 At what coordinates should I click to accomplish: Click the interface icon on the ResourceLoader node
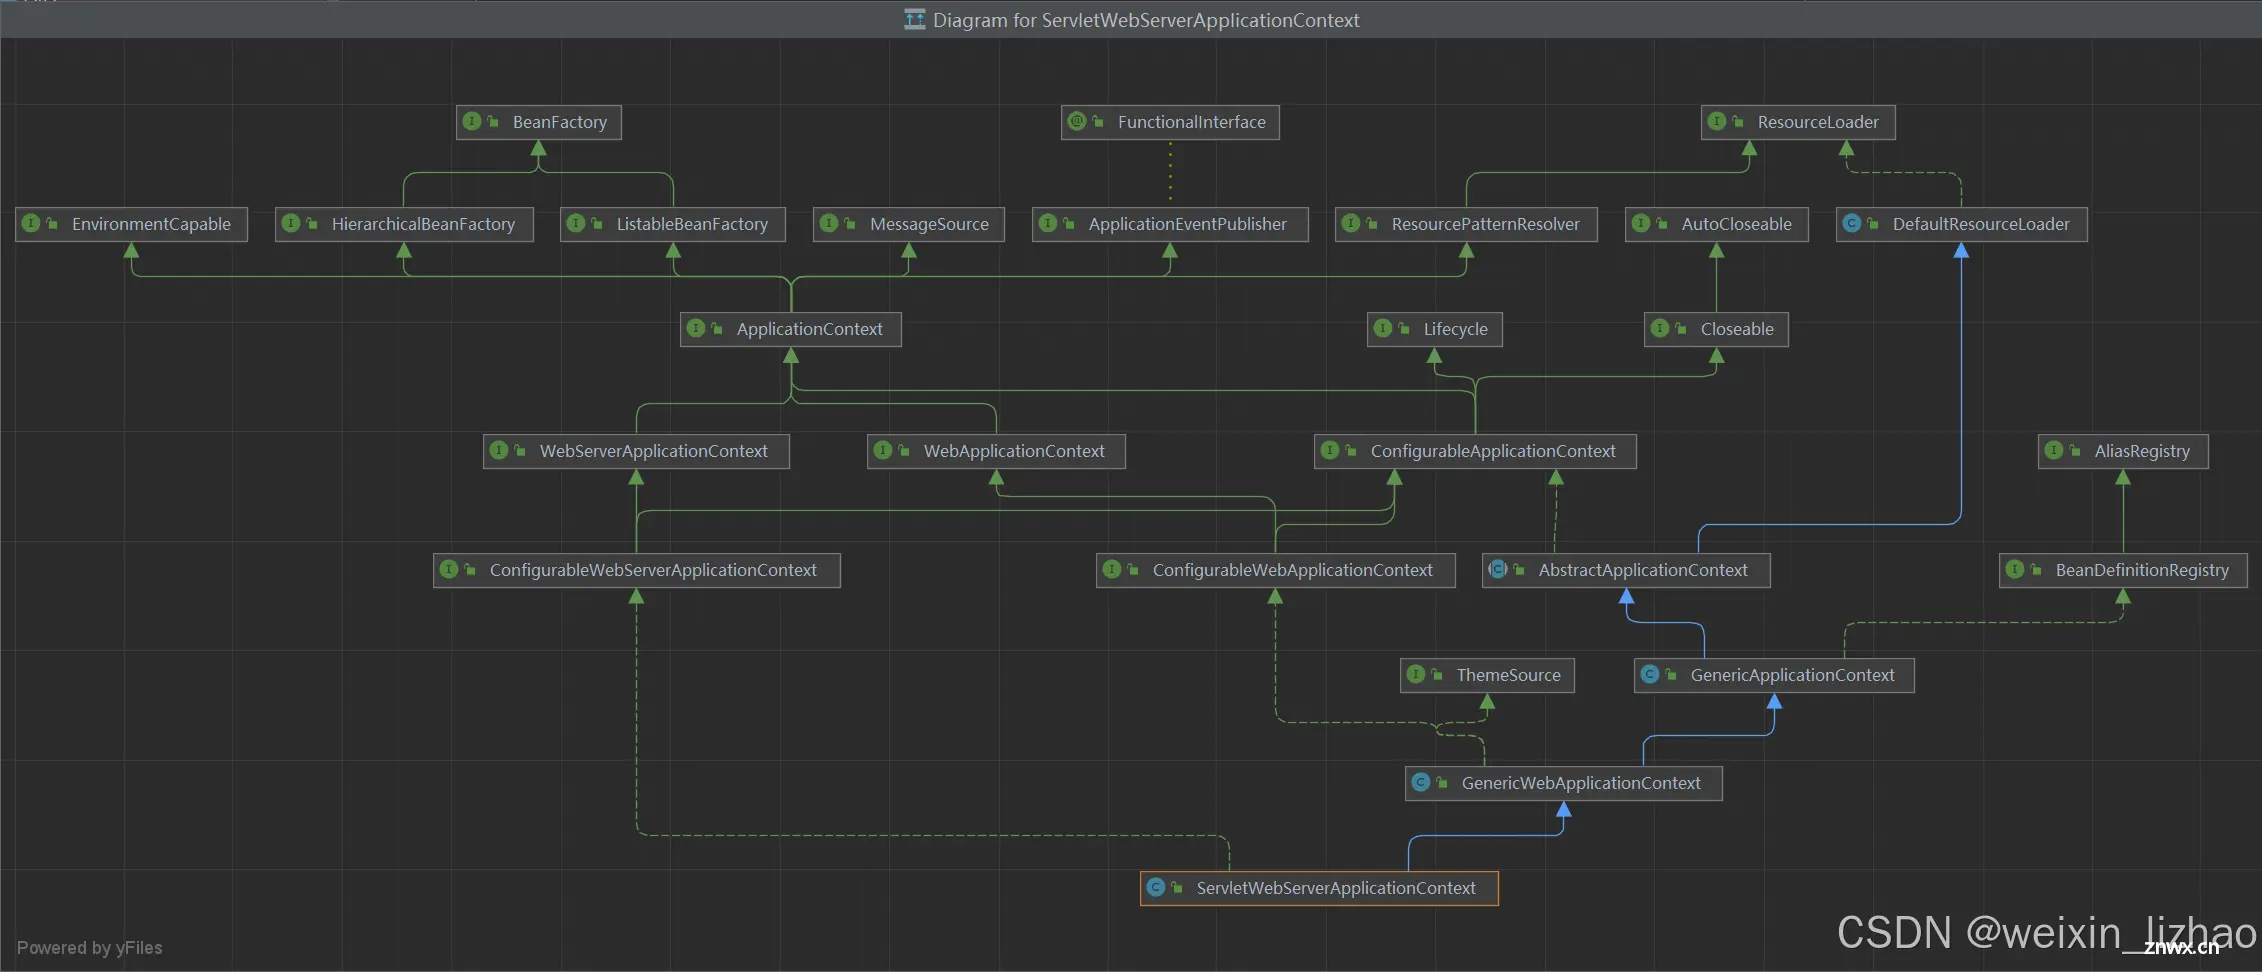[x=1717, y=121]
